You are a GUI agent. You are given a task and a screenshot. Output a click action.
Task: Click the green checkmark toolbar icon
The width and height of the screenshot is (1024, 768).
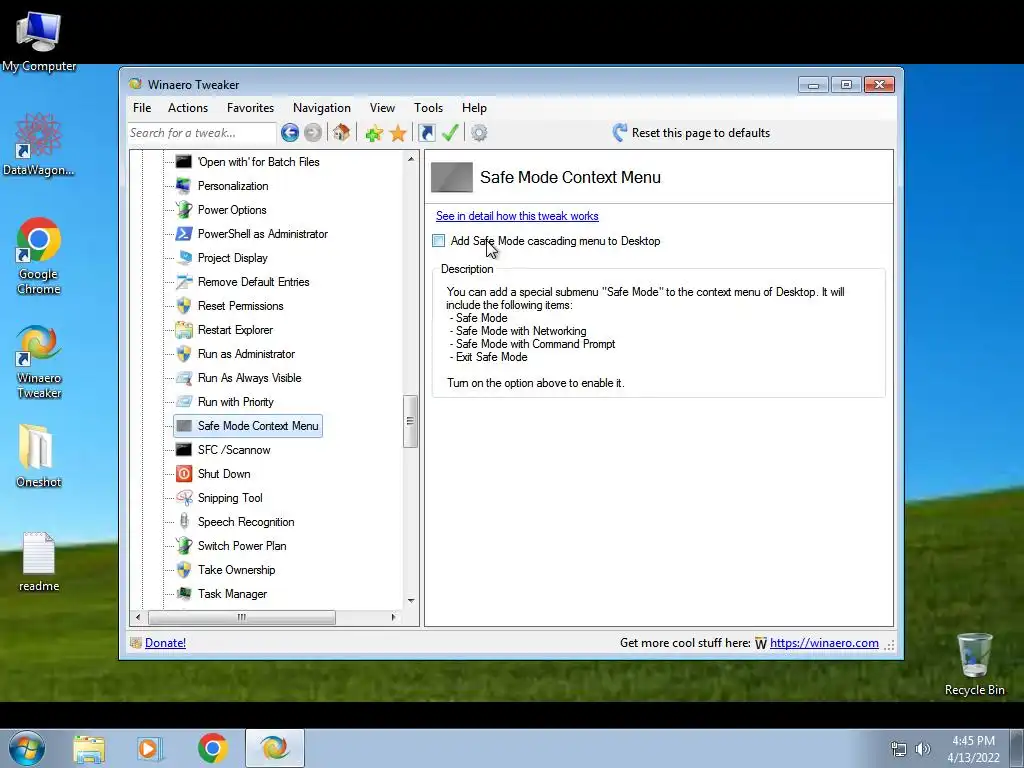click(x=450, y=133)
